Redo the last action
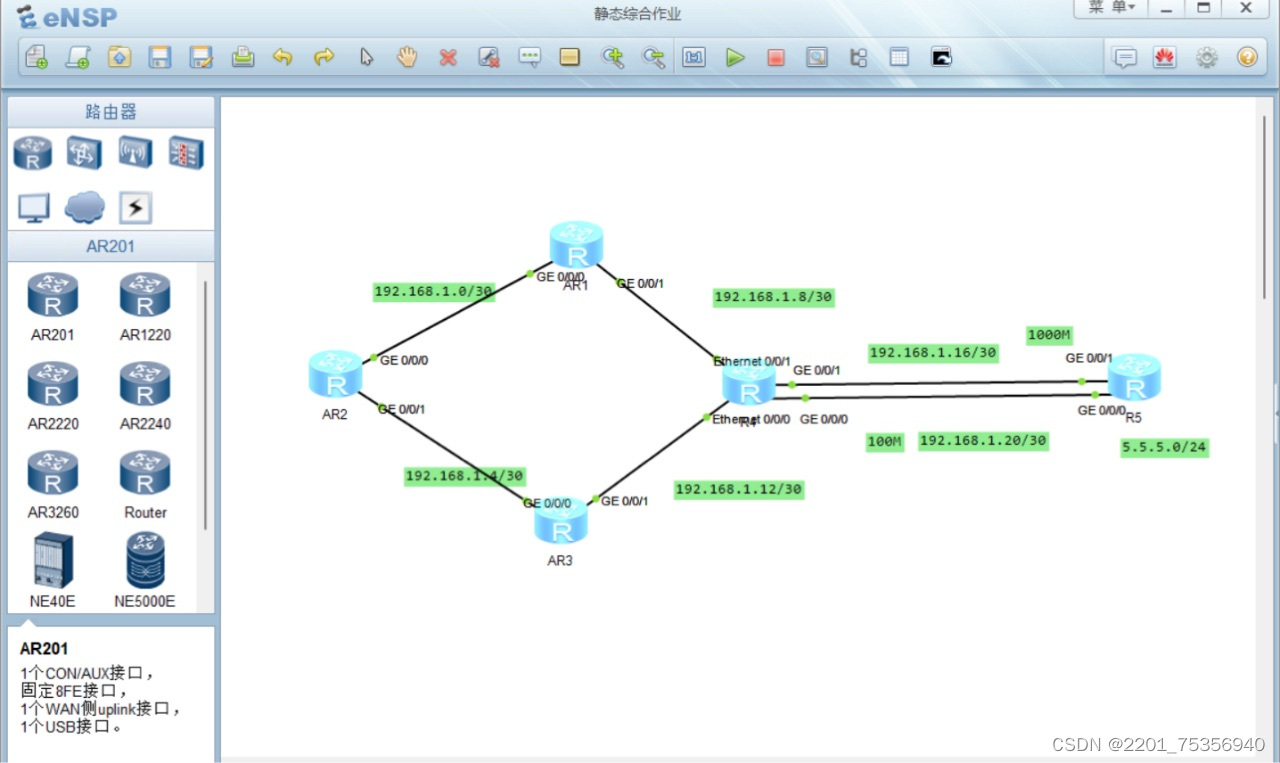This screenshot has height=763, width=1280. click(324, 57)
